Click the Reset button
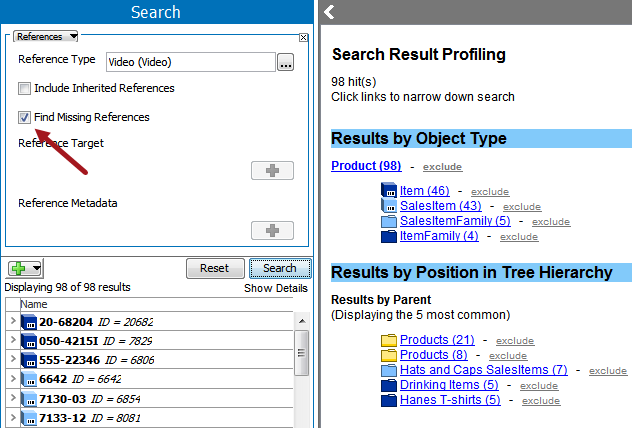The height and width of the screenshot is (428, 632). (x=215, y=268)
